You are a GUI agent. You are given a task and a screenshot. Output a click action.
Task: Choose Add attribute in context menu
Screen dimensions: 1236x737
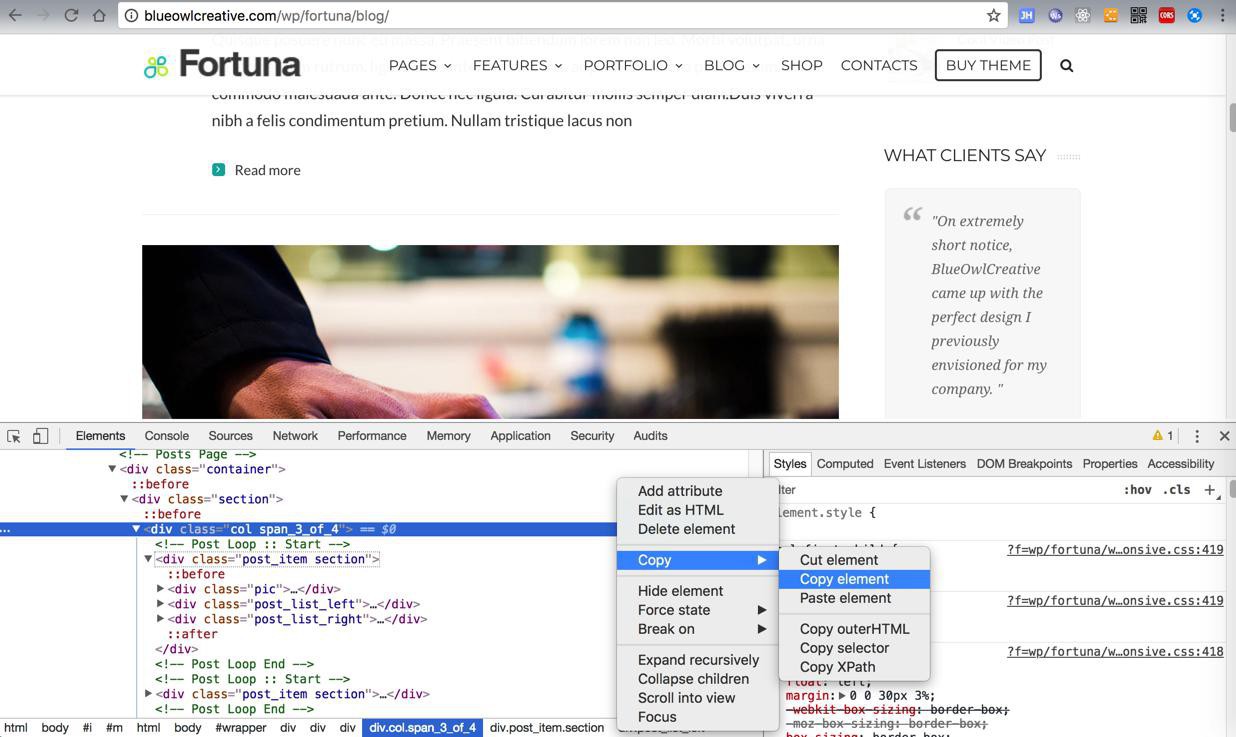pos(697,491)
